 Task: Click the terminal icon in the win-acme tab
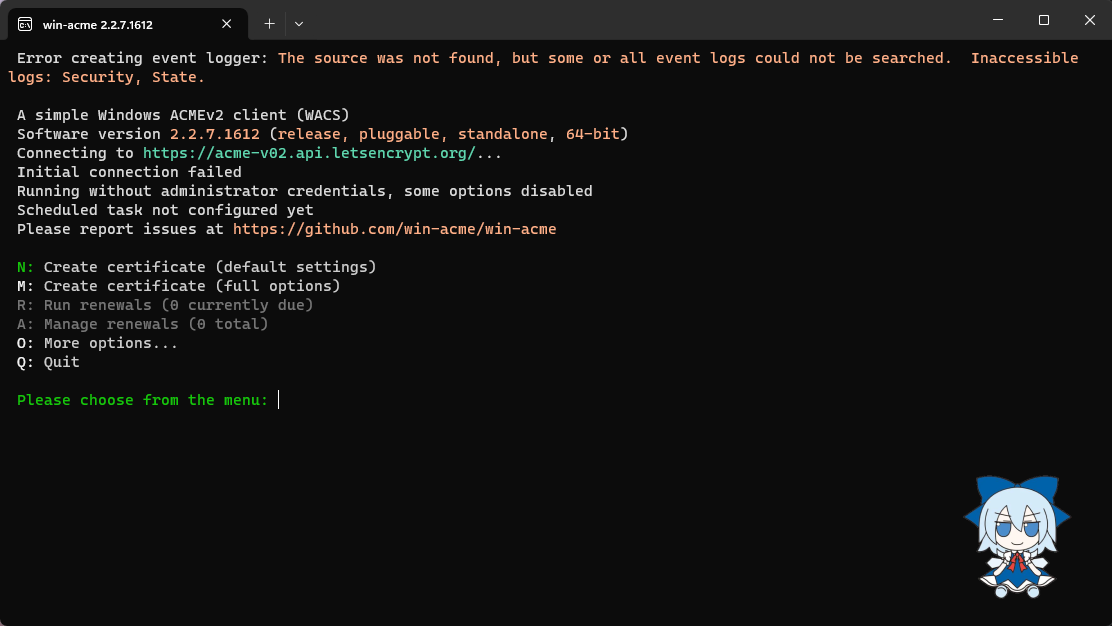(25, 24)
